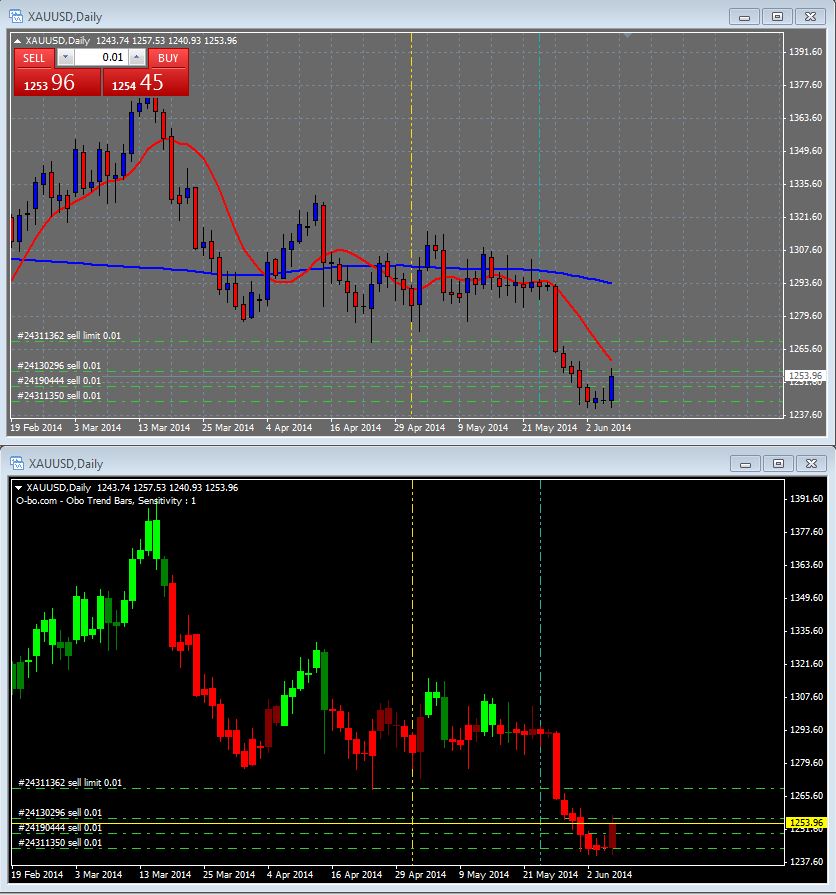Click the 1321.60 price level in top chart

(805, 216)
